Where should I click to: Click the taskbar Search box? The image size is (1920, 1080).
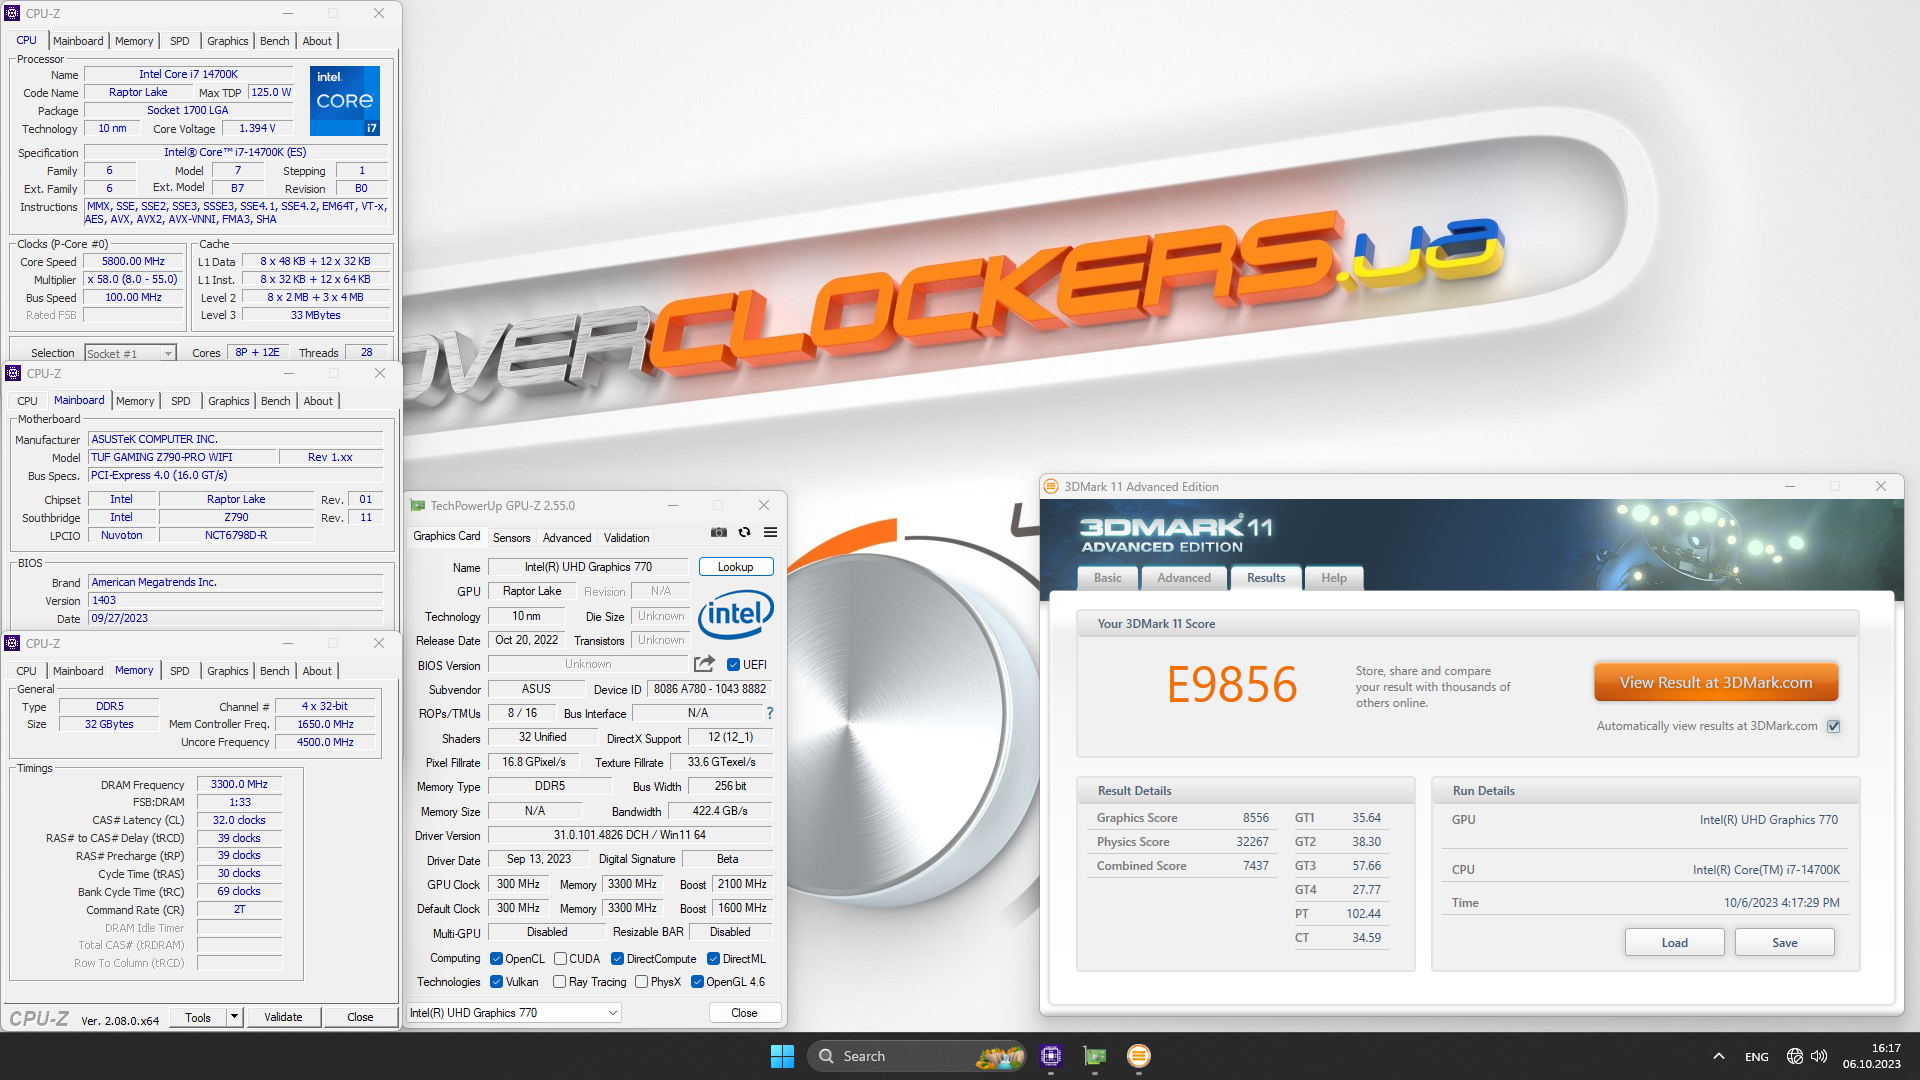coord(917,1056)
